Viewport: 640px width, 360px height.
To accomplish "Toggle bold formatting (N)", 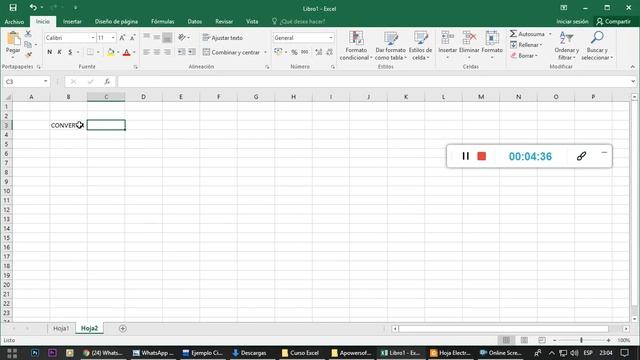I will [50, 52].
